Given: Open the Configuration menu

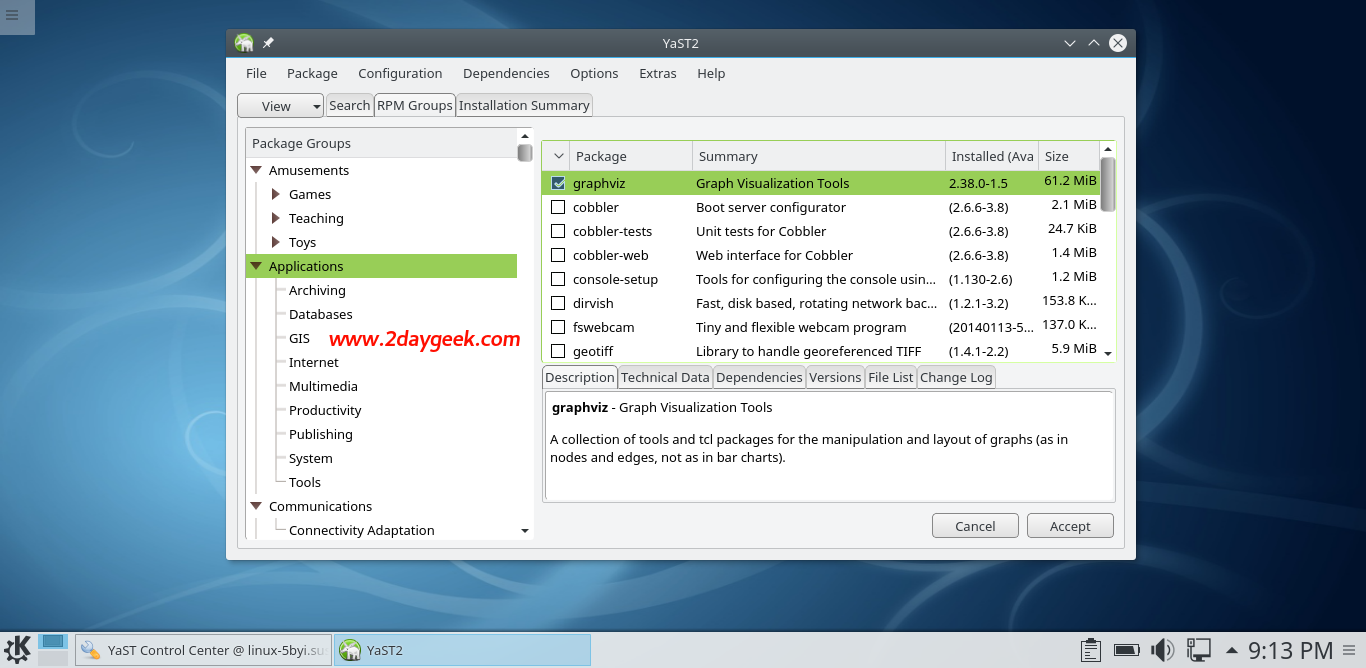Looking at the screenshot, I should (400, 73).
